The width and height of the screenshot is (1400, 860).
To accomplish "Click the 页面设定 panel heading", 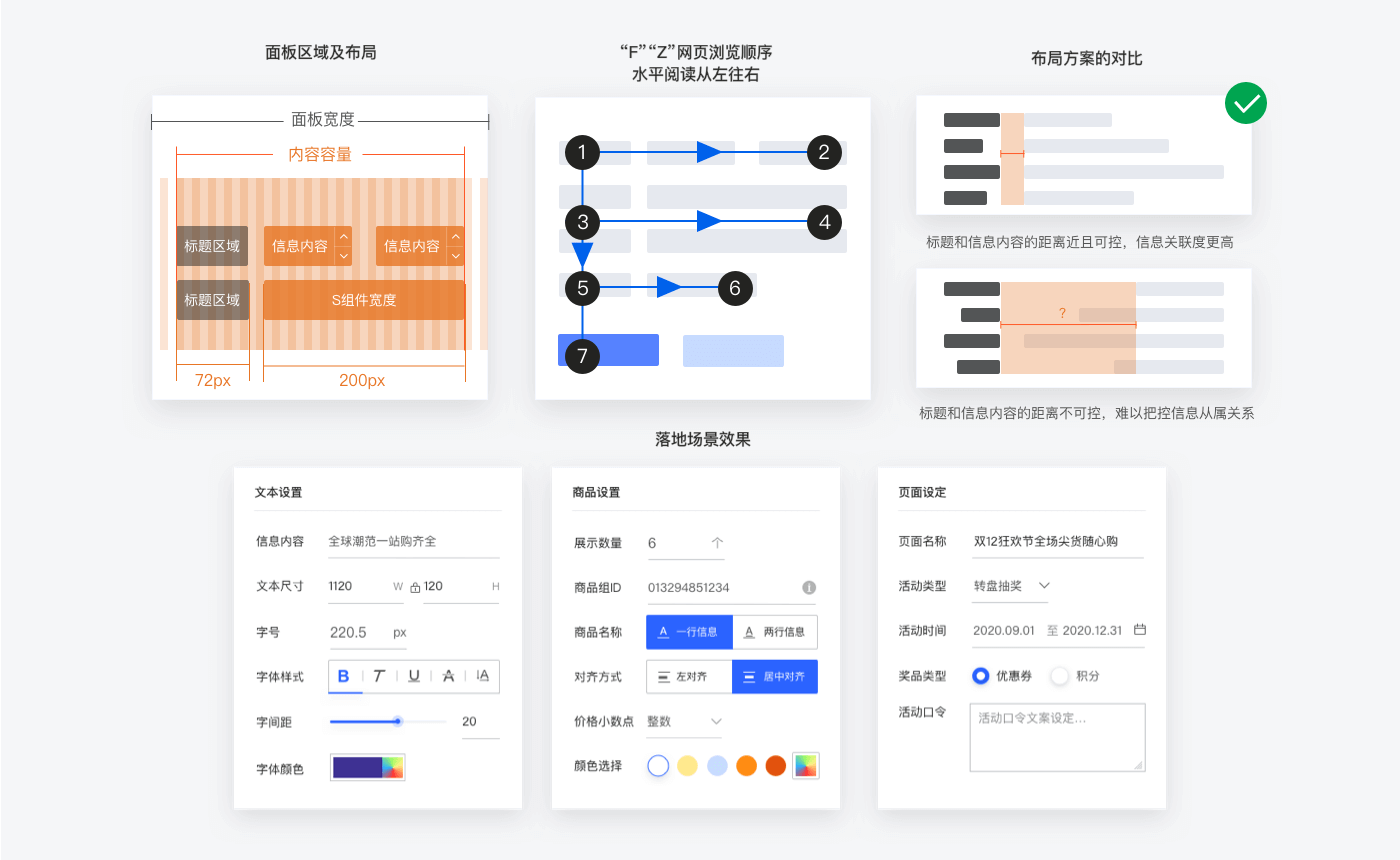I will [x=922, y=493].
